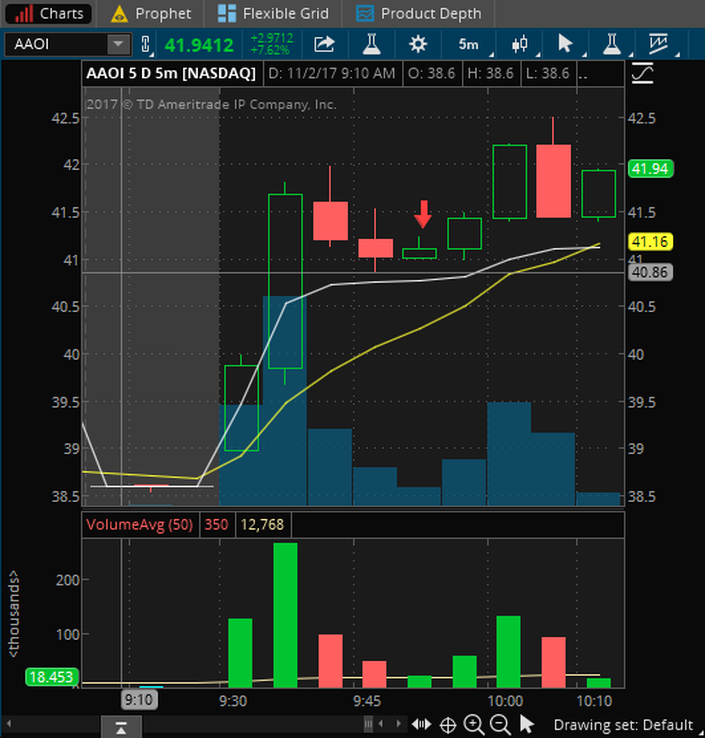Click the small left arrow next to grip
The width and height of the screenshot is (705, 738).
pos(381,723)
